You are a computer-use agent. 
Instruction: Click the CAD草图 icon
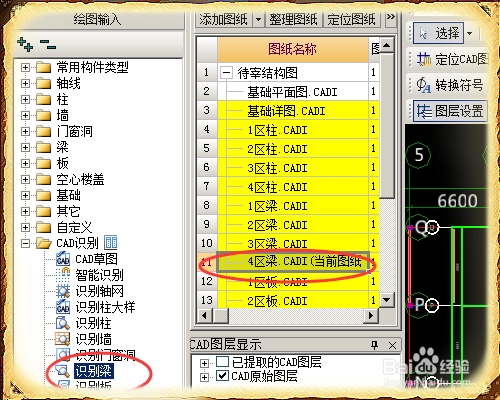point(63,259)
